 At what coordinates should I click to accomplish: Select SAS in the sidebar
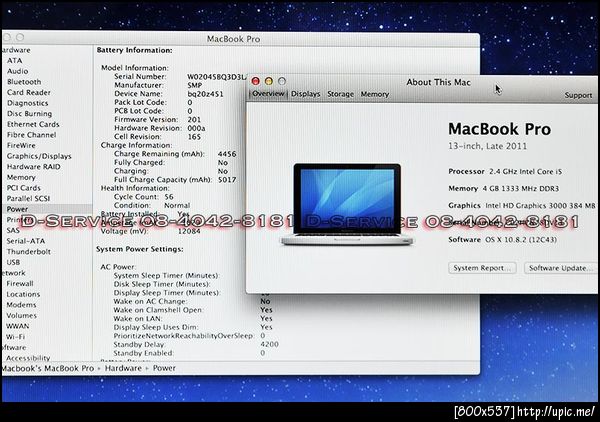click(13, 230)
